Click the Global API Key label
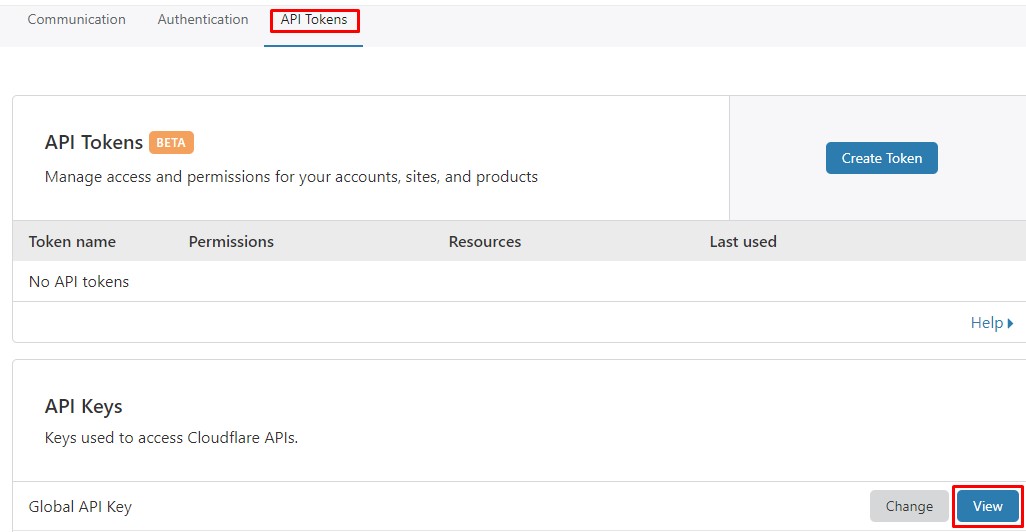The height and width of the screenshot is (532, 1026). 80,506
